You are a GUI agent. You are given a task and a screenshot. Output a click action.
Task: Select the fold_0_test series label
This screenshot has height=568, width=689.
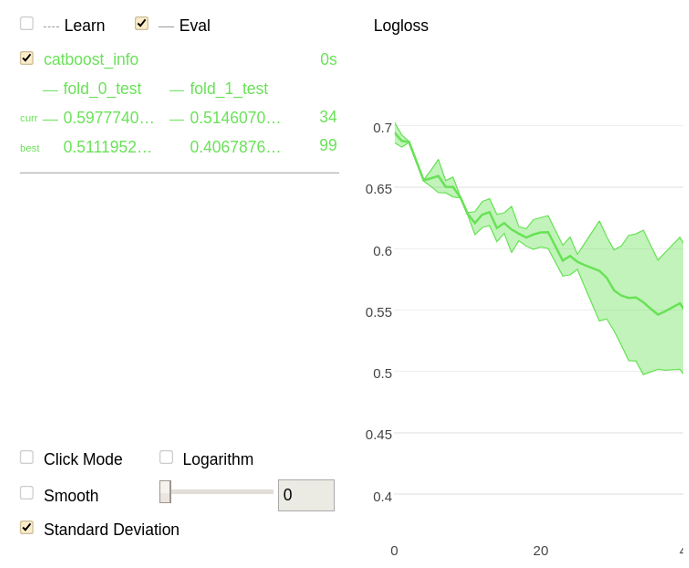click(102, 89)
